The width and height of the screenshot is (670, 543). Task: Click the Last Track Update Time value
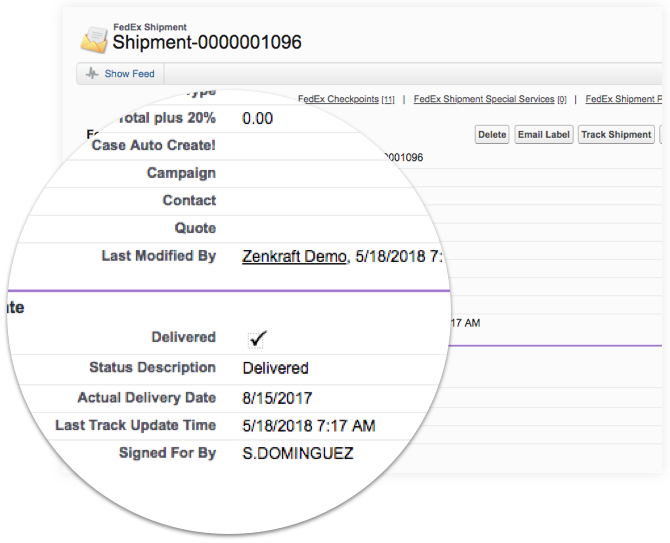click(x=309, y=426)
